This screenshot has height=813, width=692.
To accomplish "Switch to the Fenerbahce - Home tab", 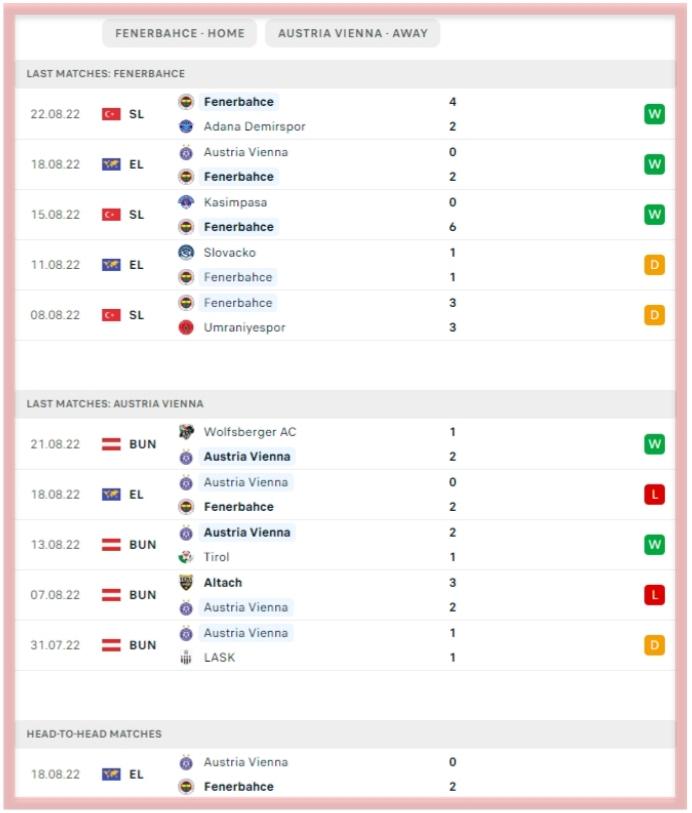I will click(x=179, y=33).
